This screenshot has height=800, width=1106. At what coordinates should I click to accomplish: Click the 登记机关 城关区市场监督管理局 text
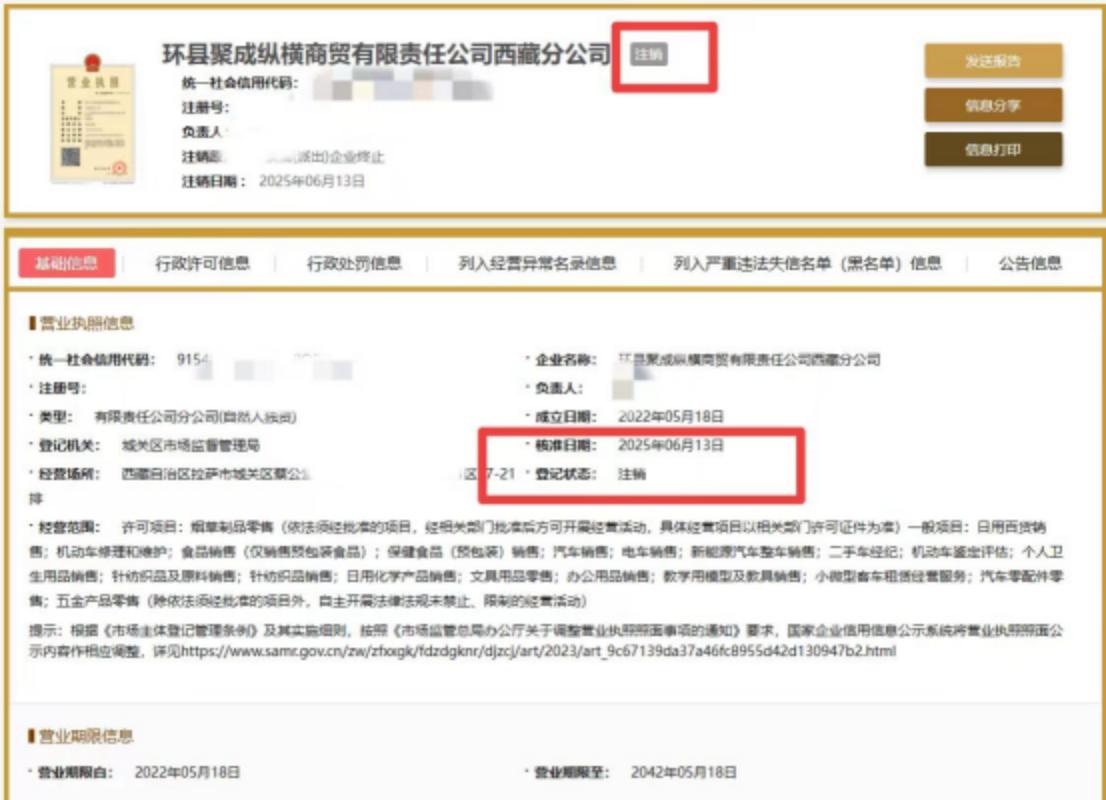(184, 445)
